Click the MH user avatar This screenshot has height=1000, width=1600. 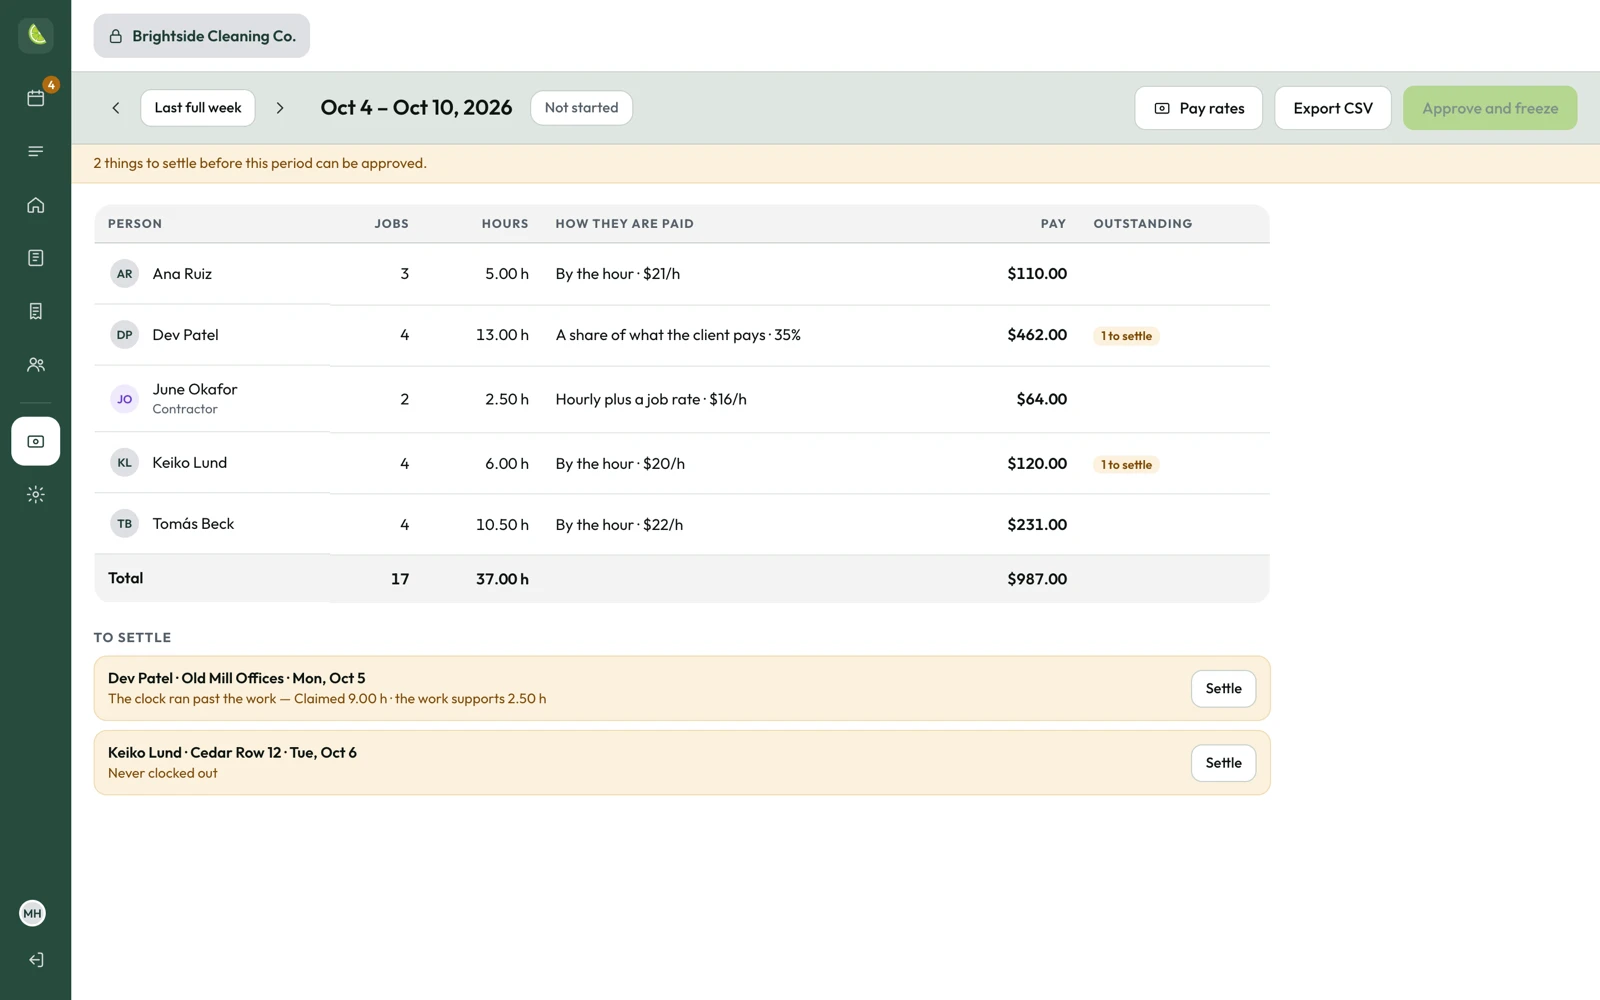32,913
